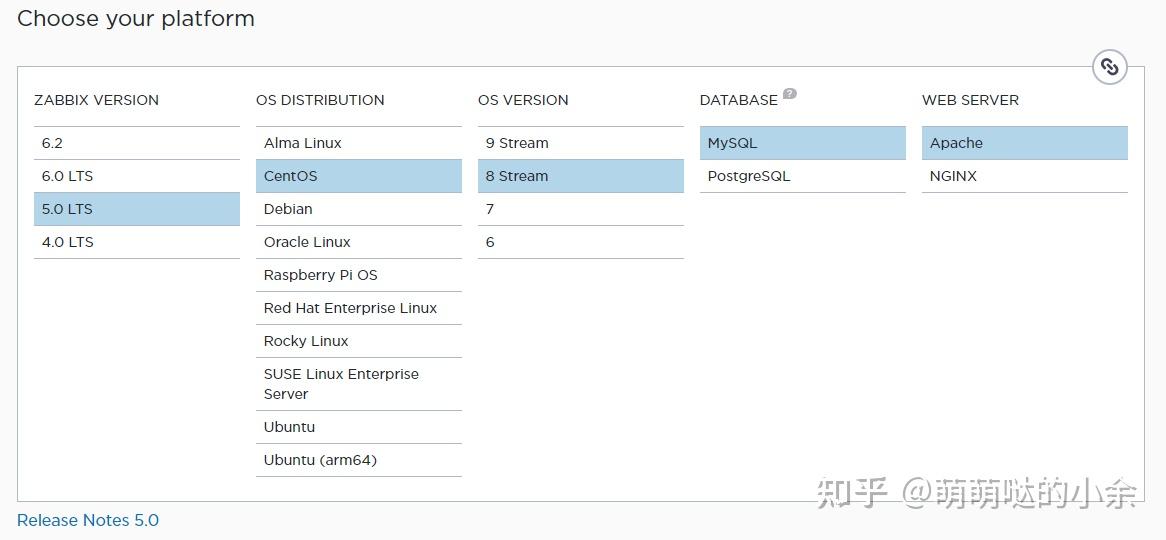Open Release Notes 5.0 link
This screenshot has height=540, width=1166.
(88, 520)
